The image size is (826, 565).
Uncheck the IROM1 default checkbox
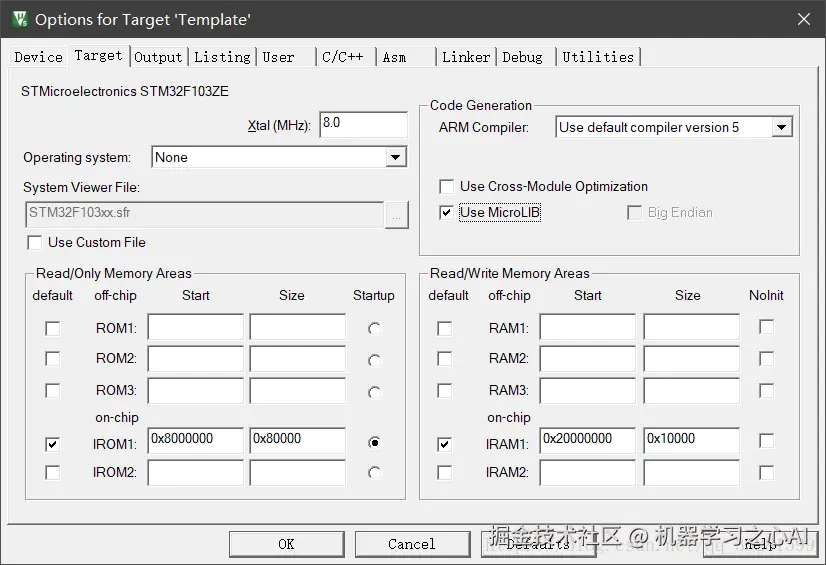click(x=52, y=444)
